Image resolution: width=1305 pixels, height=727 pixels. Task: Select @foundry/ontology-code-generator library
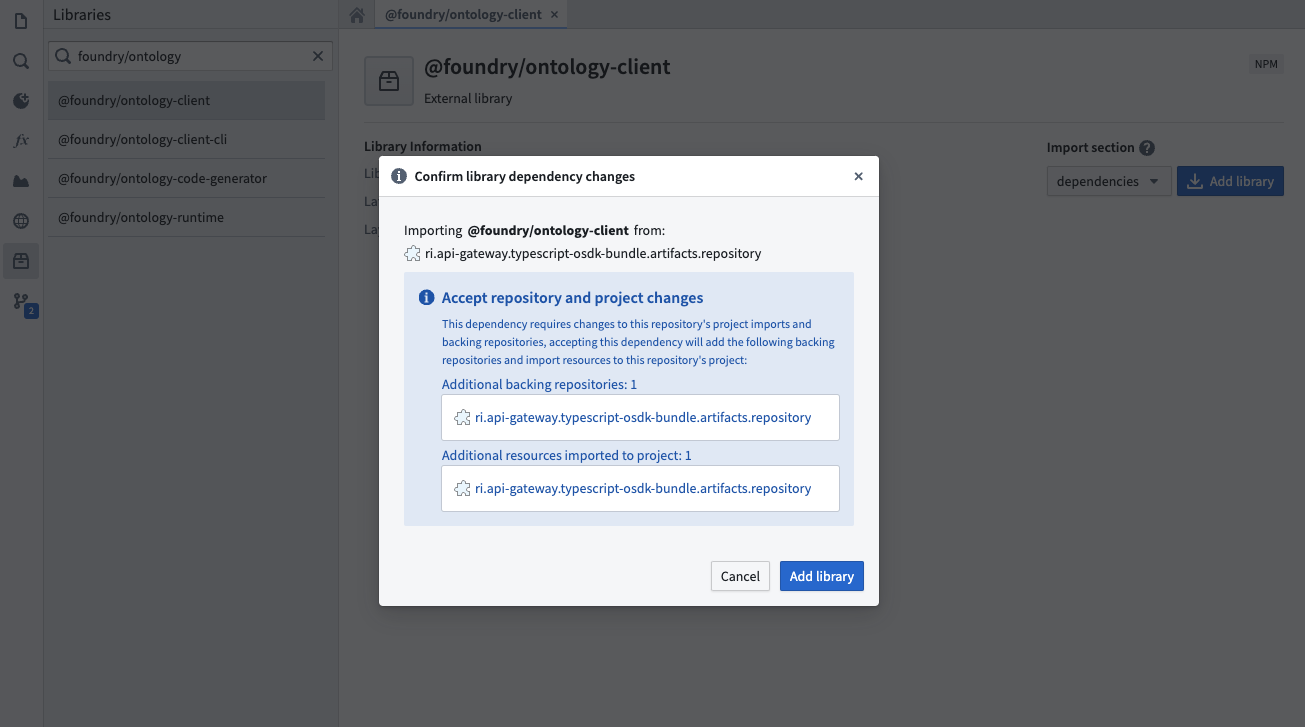(x=187, y=178)
